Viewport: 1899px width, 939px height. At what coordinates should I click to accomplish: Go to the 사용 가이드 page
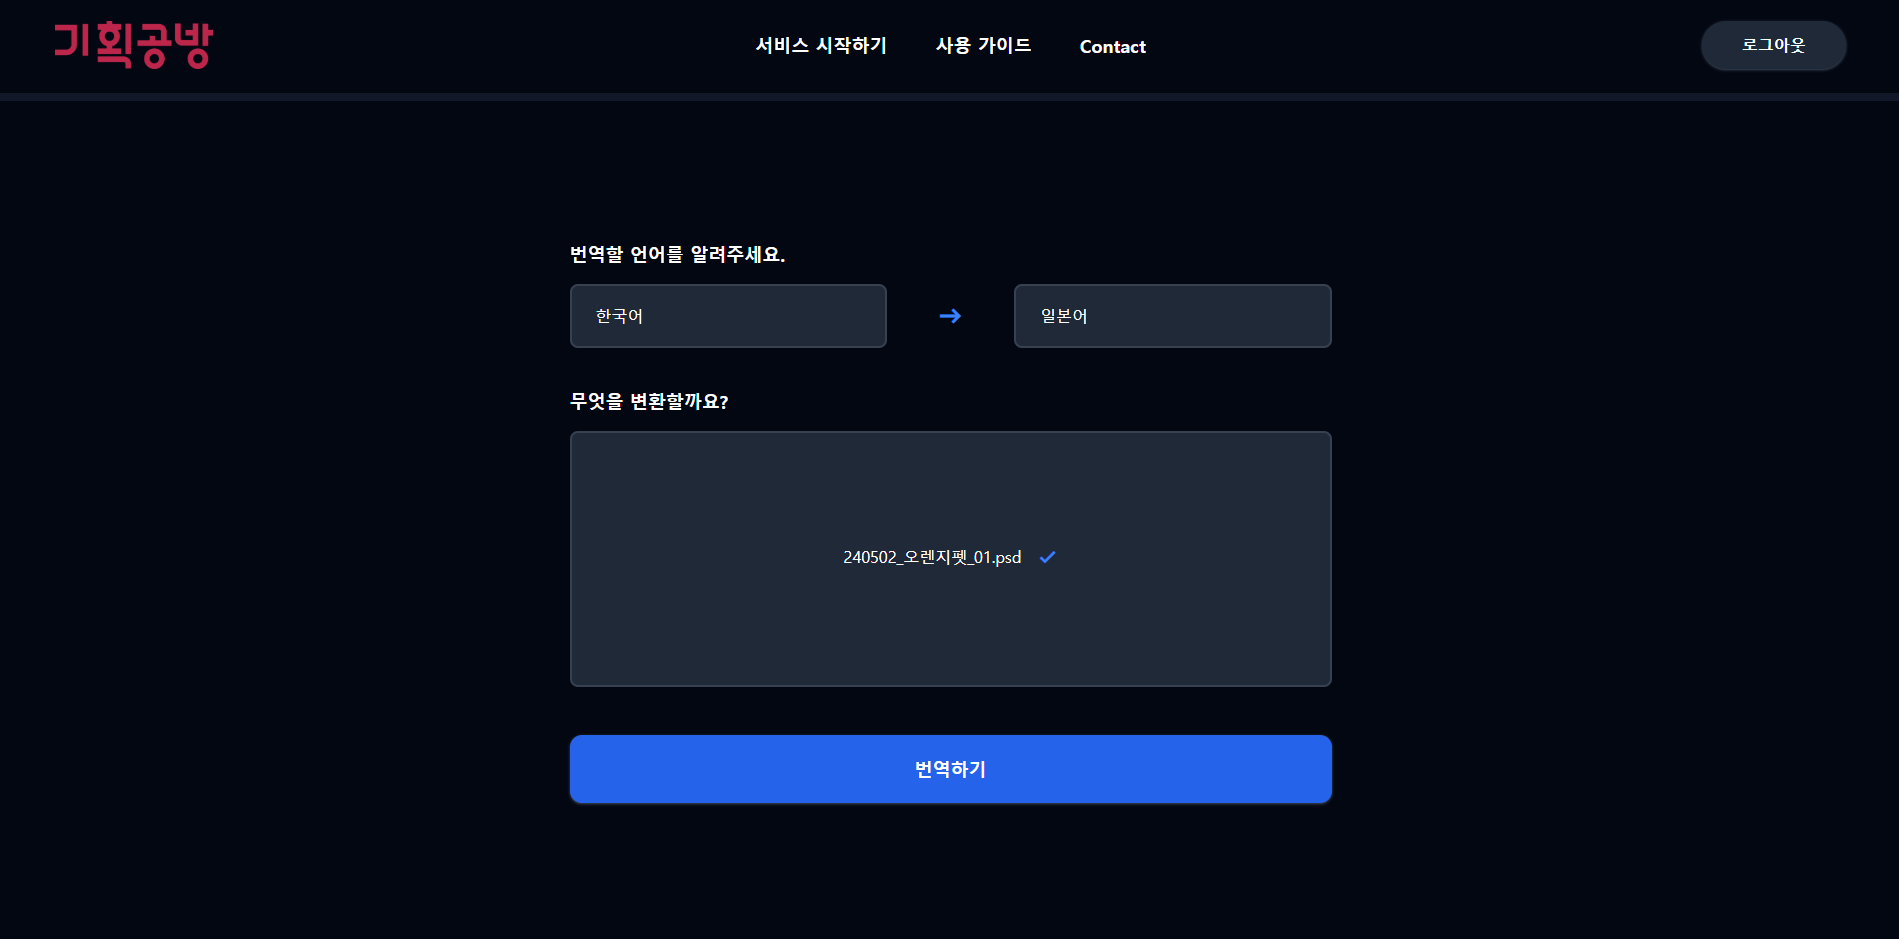click(x=983, y=46)
